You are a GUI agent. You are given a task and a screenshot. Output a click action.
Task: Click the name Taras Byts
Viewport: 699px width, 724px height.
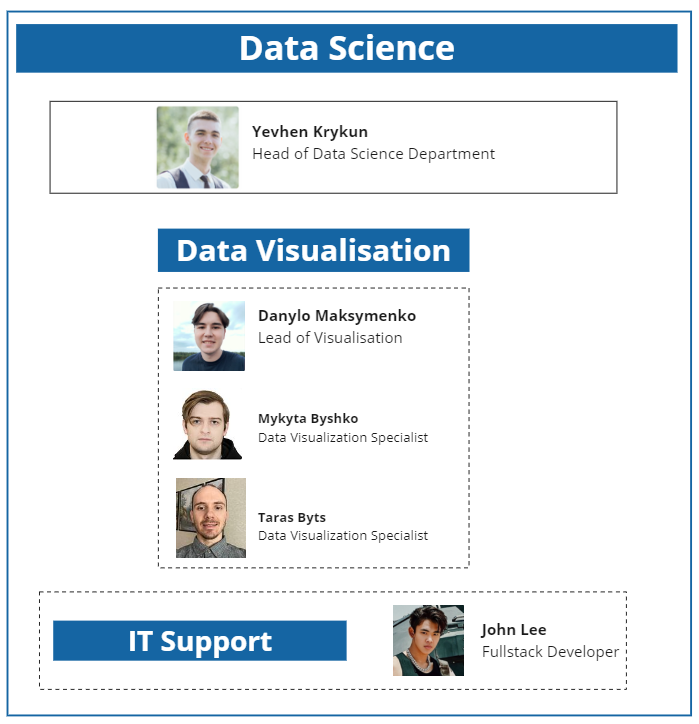click(x=292, y=518)
